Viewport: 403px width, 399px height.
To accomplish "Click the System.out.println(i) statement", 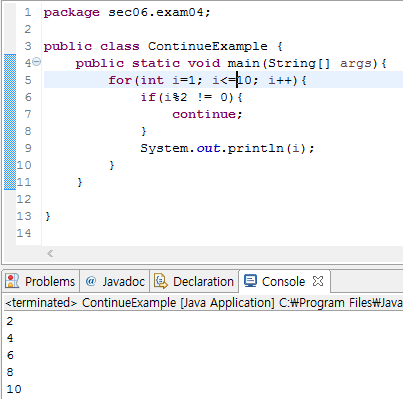I will [x=227, y=148].
